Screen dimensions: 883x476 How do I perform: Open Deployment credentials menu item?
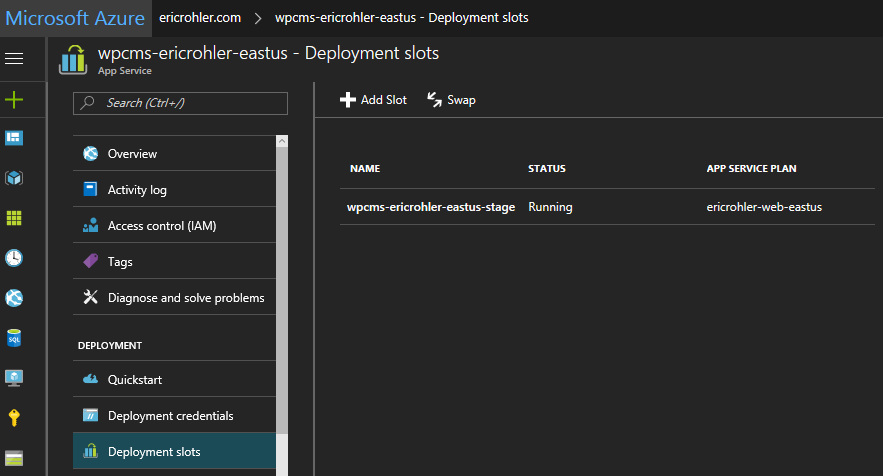point(175,415)
